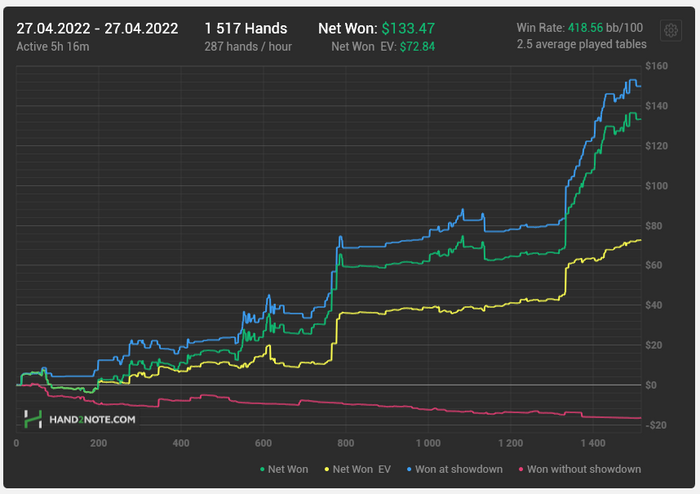Click the Win Rate 418.56 bb/100 text
Image resolution: width=700 pixels, height=494 pixels.
tap(580, 28)
